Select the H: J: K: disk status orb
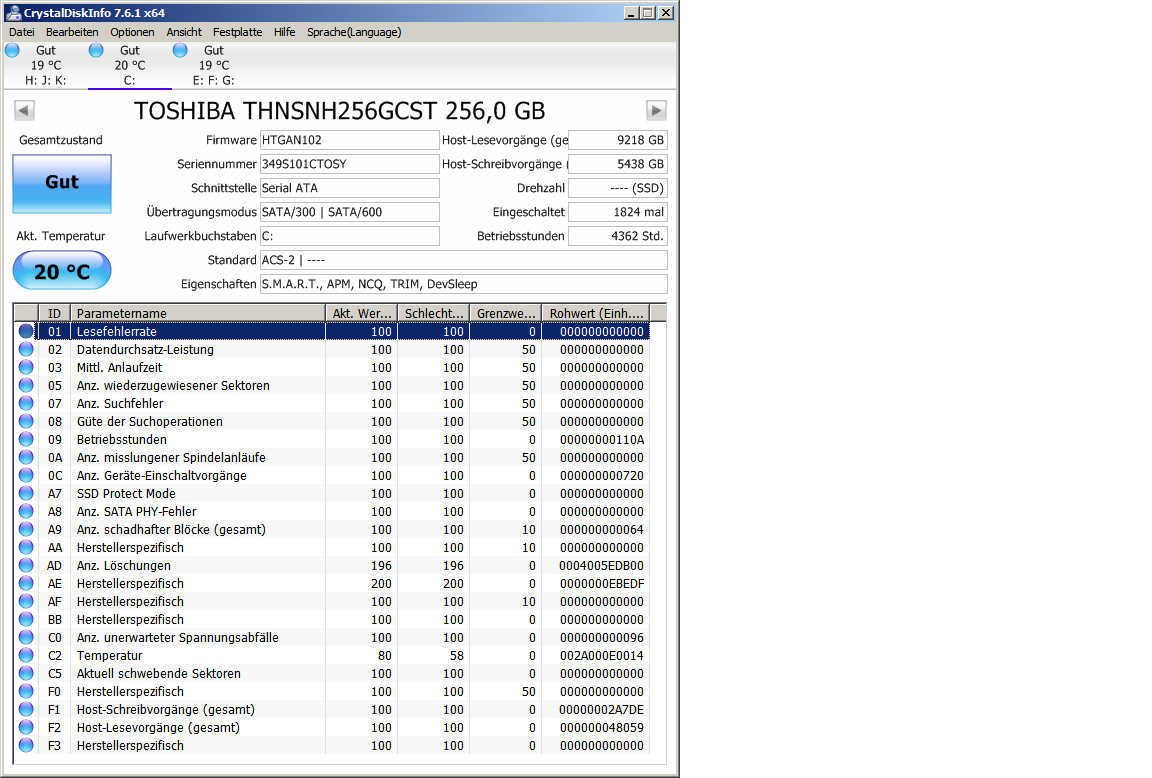 [12, 50]
